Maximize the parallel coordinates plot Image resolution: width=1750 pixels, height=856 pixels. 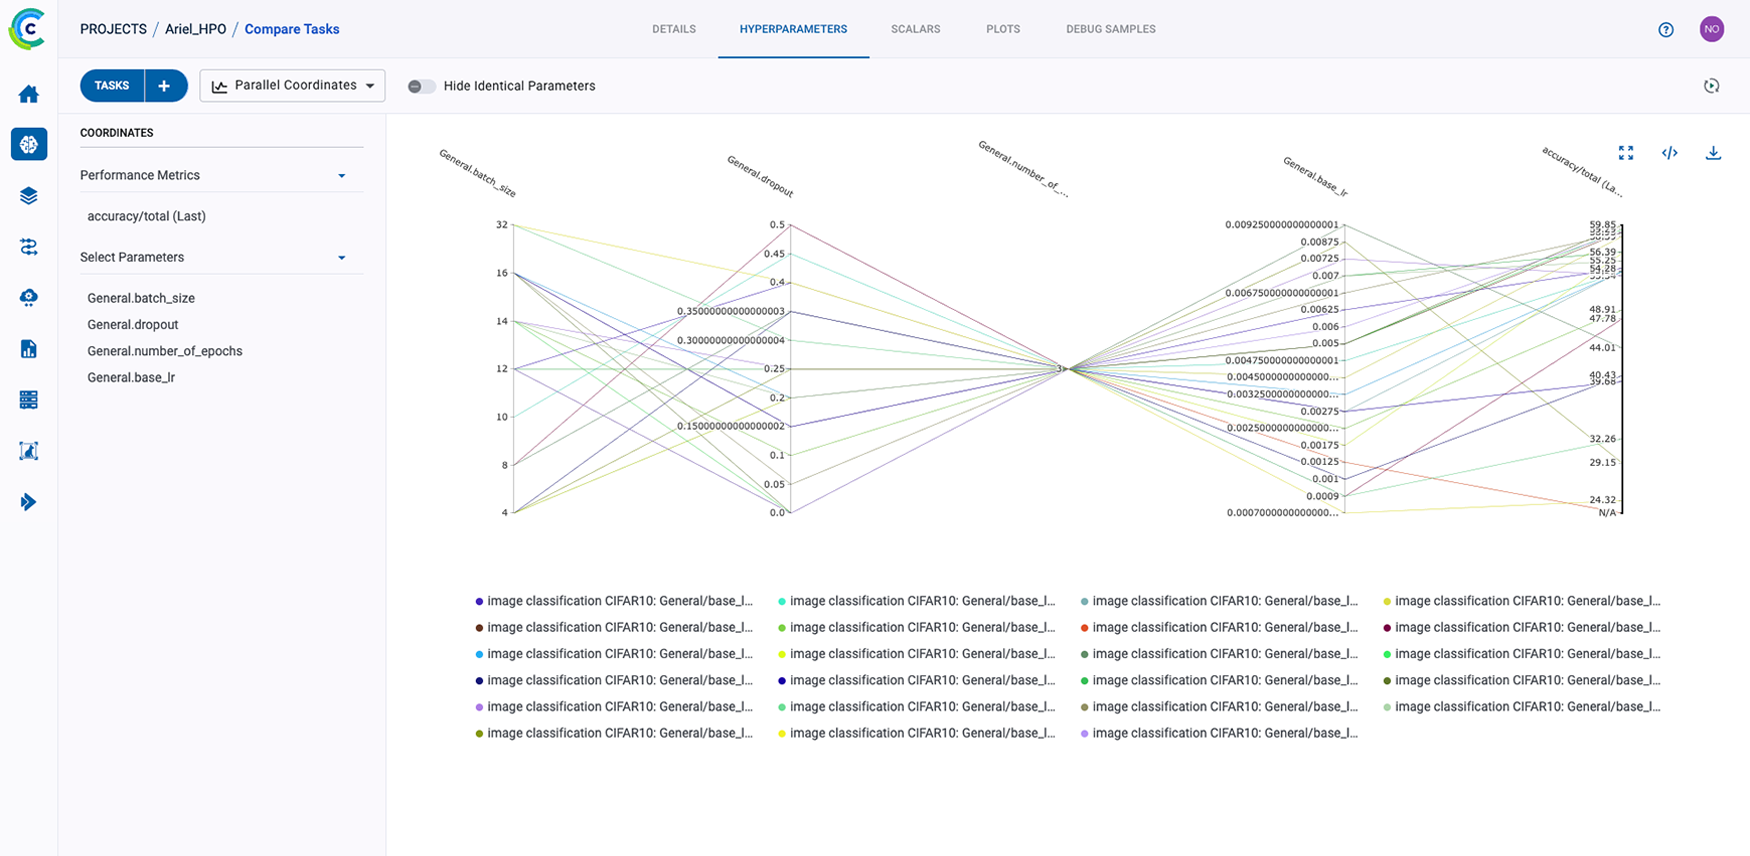click(x=1626, y=153)
